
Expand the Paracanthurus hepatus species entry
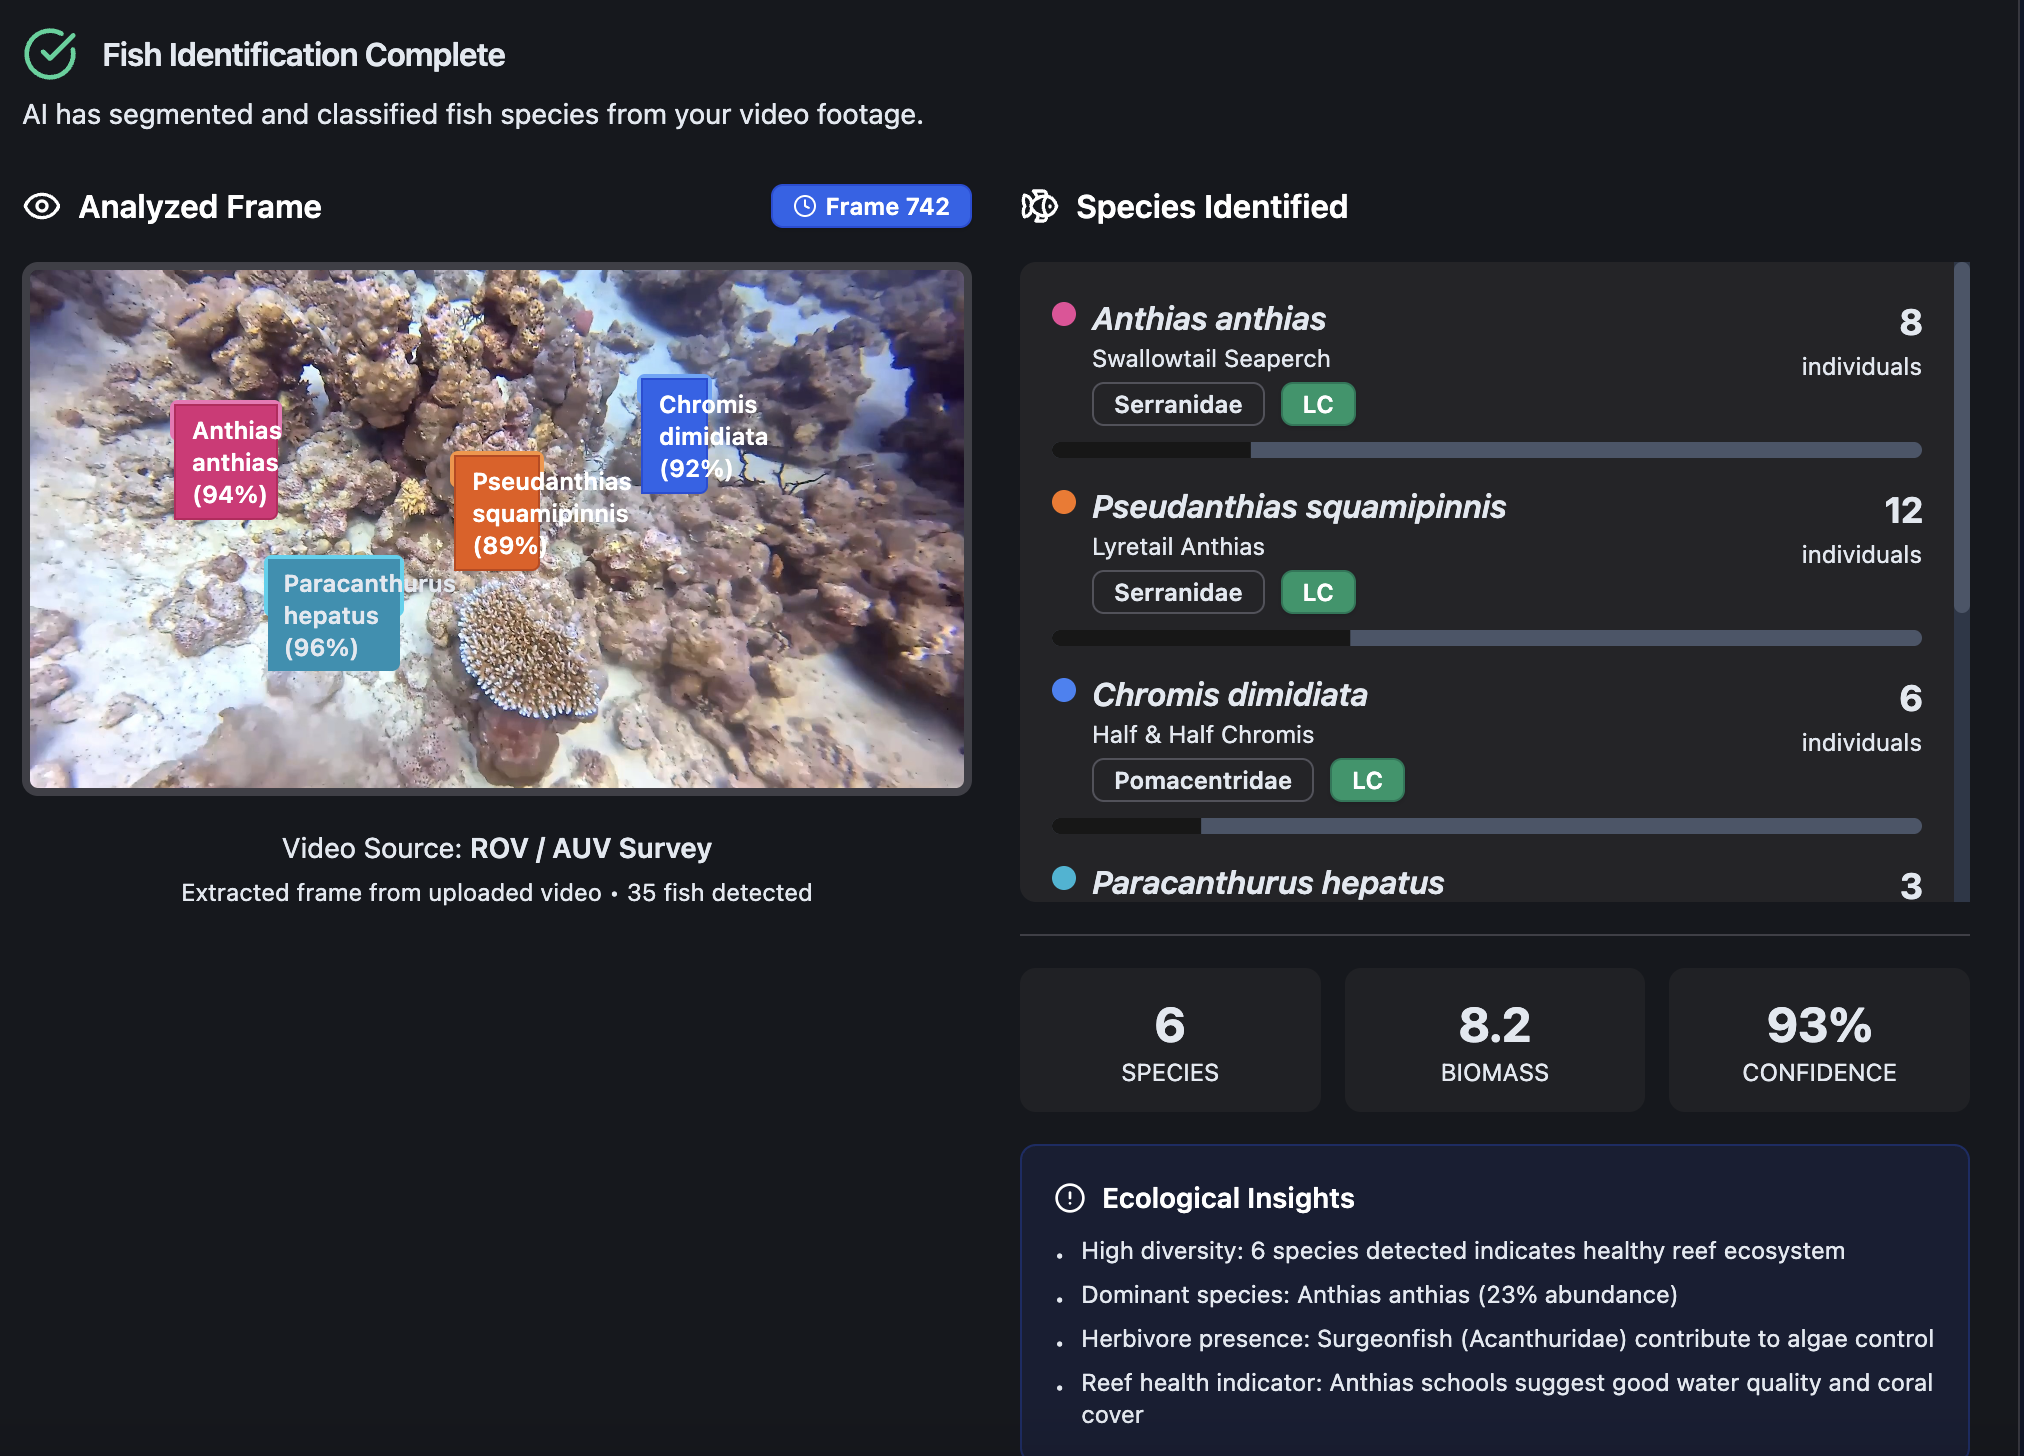[1267, 883]
